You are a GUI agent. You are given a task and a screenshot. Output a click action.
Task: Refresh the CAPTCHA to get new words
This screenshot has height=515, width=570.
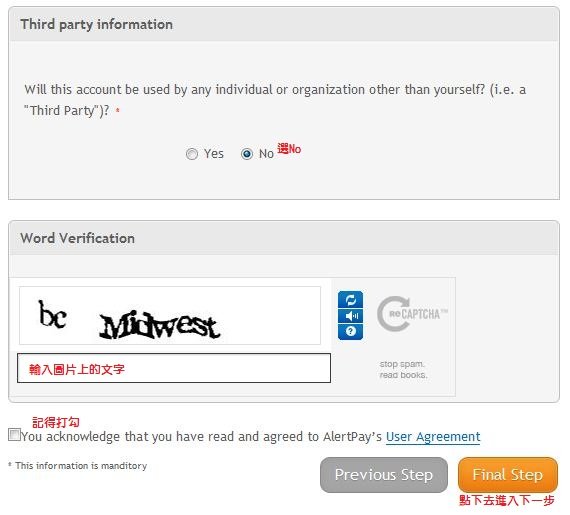click(350, 299)
